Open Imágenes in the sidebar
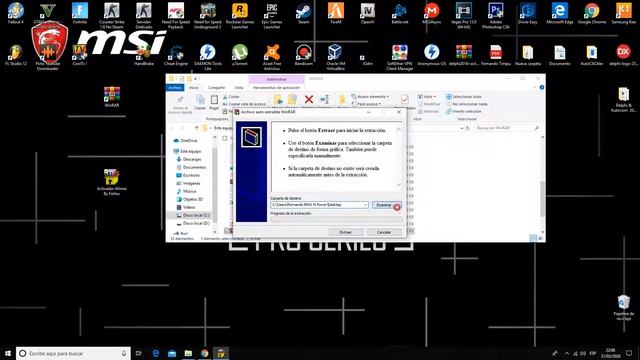640x360 pixels. (x=188, y=183)
